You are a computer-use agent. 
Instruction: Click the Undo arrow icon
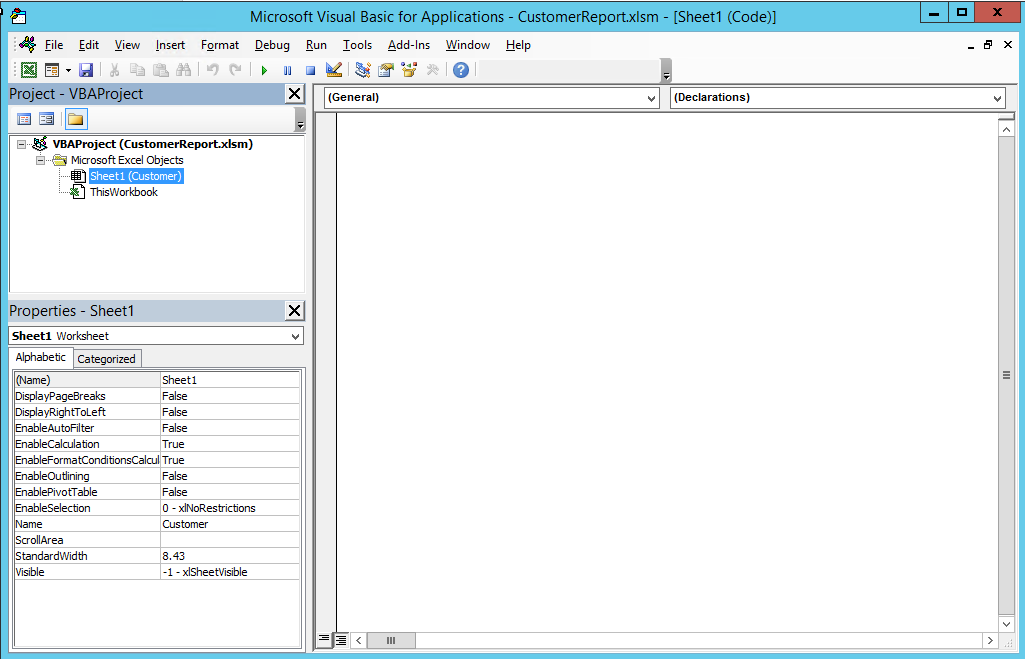click(x=212, y=70)
